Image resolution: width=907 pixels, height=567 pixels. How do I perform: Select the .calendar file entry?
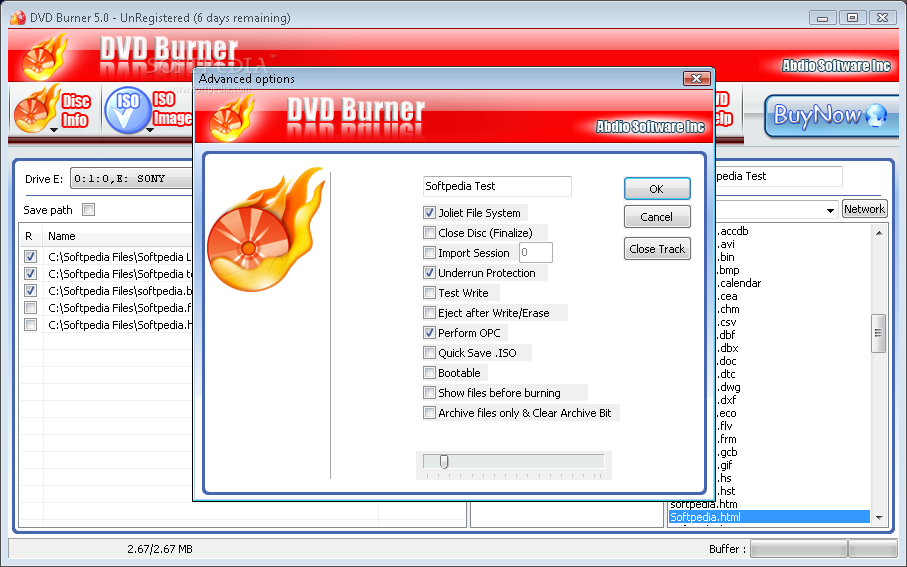[x=739, y=284]
